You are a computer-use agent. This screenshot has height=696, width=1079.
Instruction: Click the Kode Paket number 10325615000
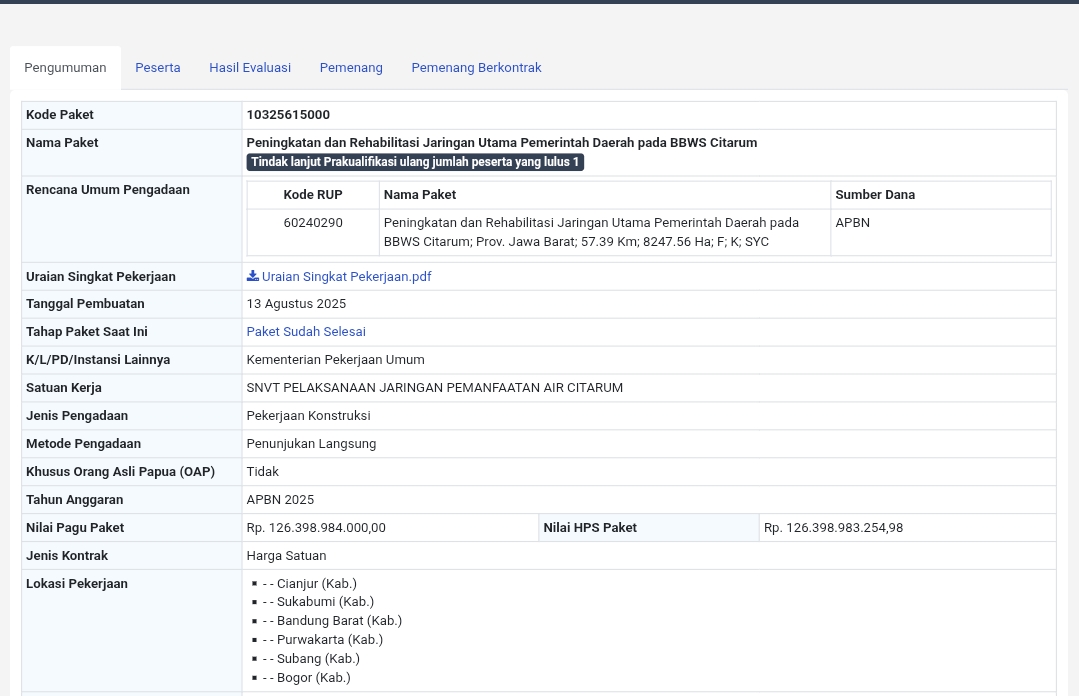[x=287, y=115]
